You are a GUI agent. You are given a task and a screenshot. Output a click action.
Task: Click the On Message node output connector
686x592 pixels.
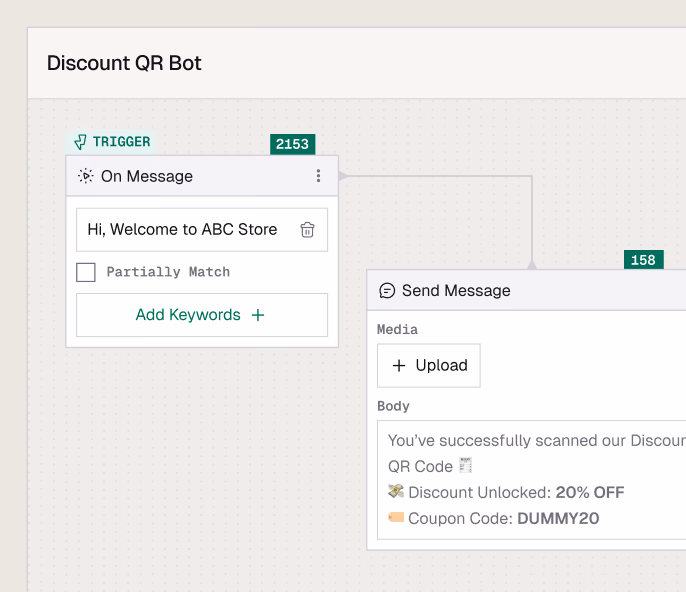(342, 176)
